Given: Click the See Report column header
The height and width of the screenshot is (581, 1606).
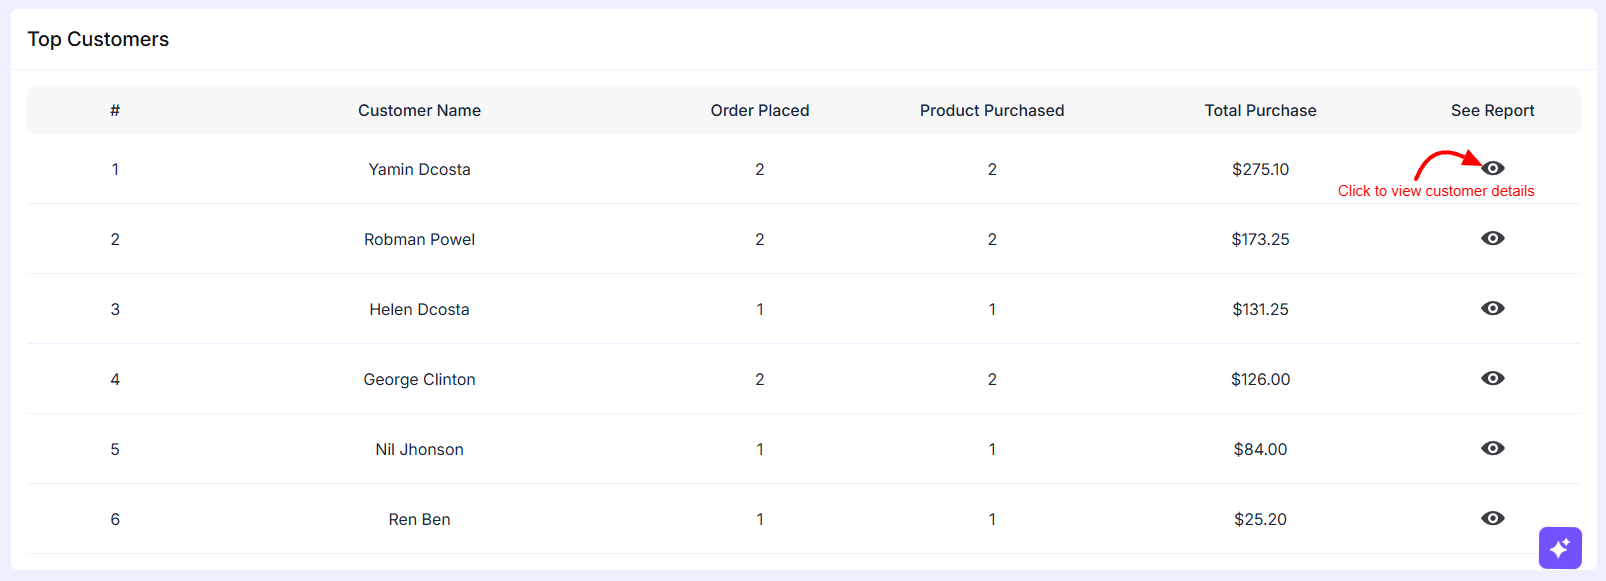Looking at the screenshot, I should click(x=1492, y=110).
